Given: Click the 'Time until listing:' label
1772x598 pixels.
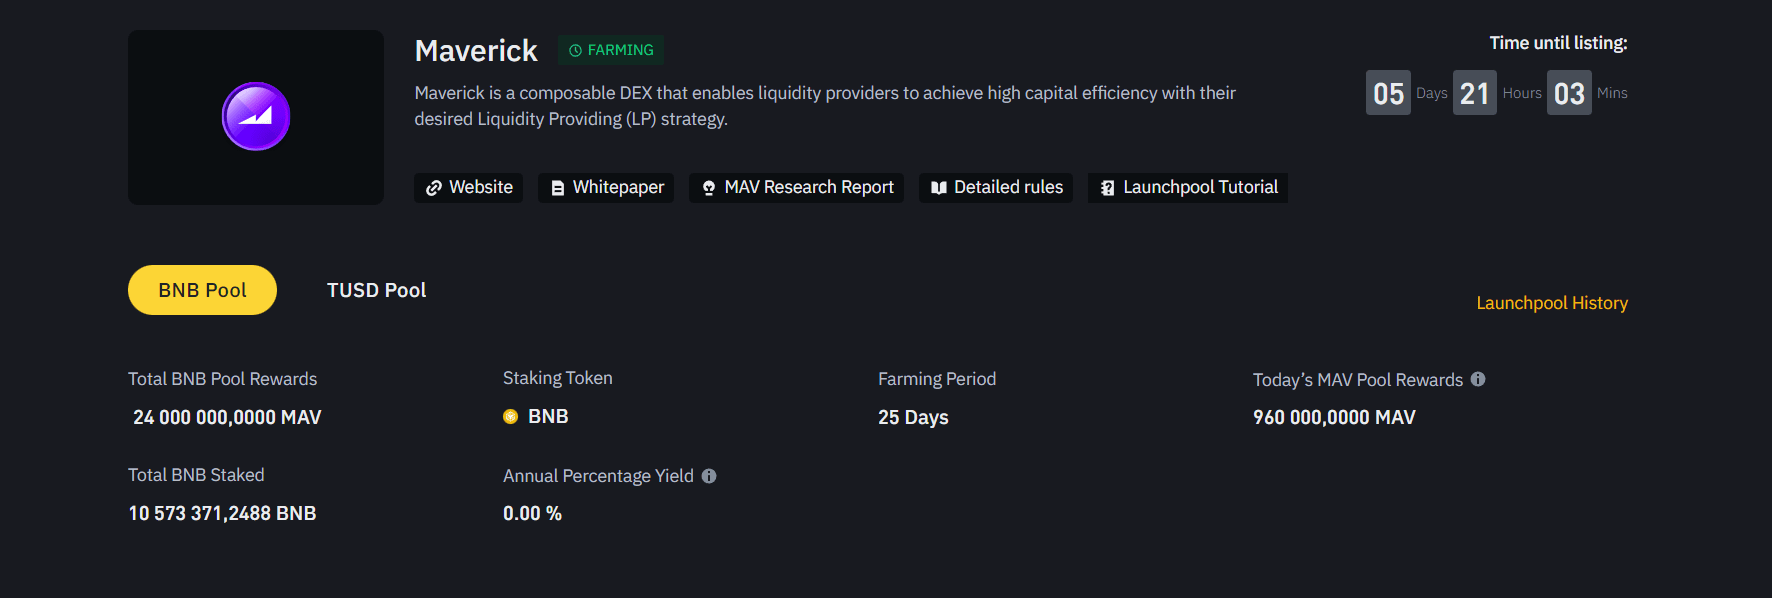Looking at the screenshot, I should [1558, 43].
